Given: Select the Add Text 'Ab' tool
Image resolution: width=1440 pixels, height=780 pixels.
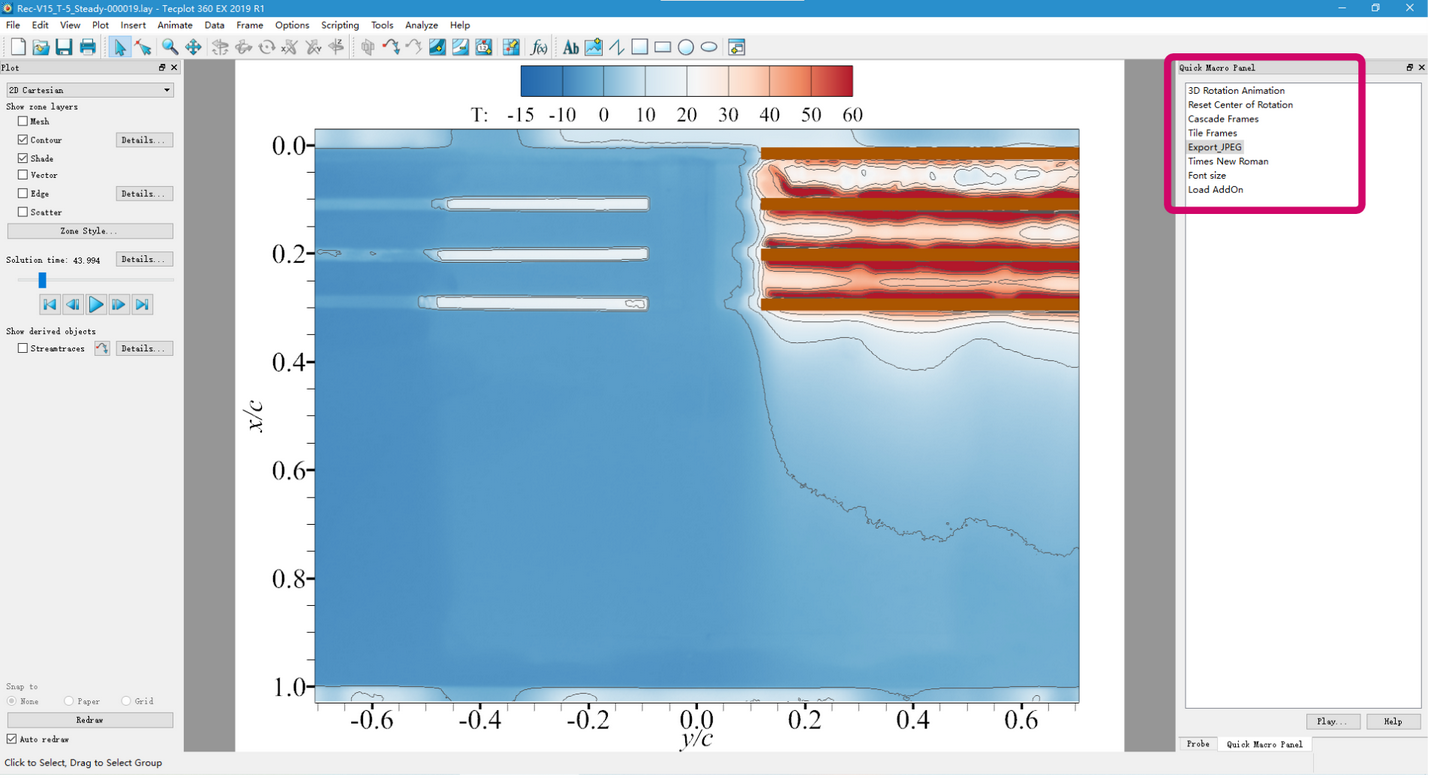Looking at the screenshot, I should click(x=570, y=47).
